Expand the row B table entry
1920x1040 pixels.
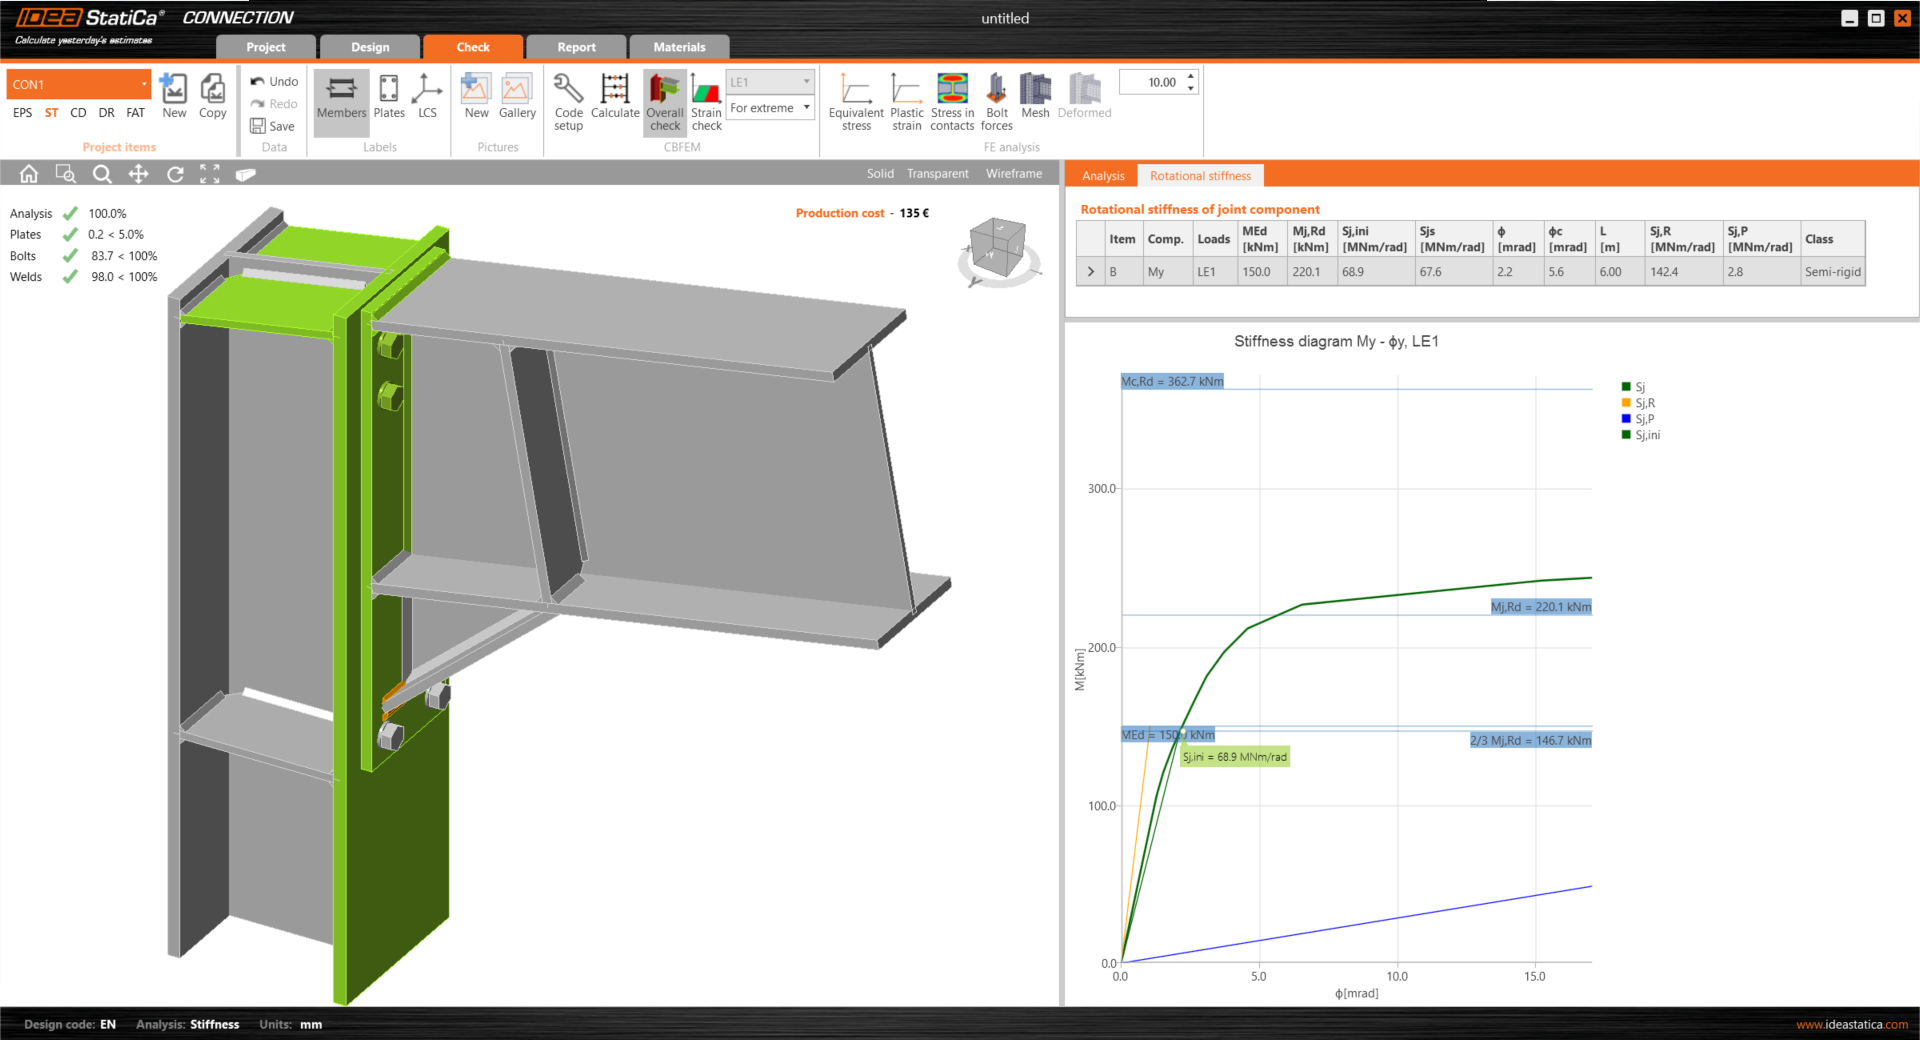click(1090, 272)
